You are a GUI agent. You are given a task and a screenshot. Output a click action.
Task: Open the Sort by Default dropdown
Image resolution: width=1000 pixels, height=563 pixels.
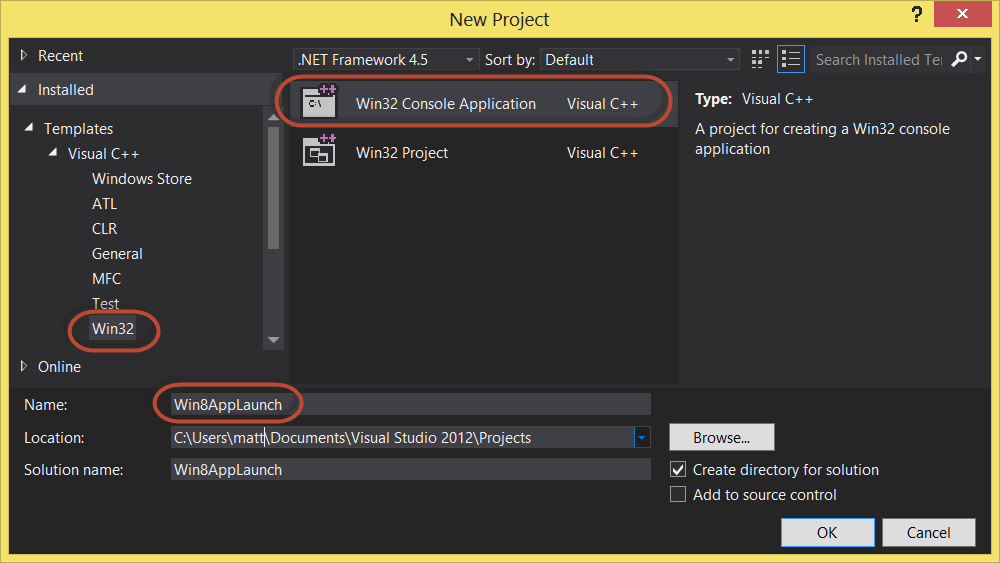[639, 59]
